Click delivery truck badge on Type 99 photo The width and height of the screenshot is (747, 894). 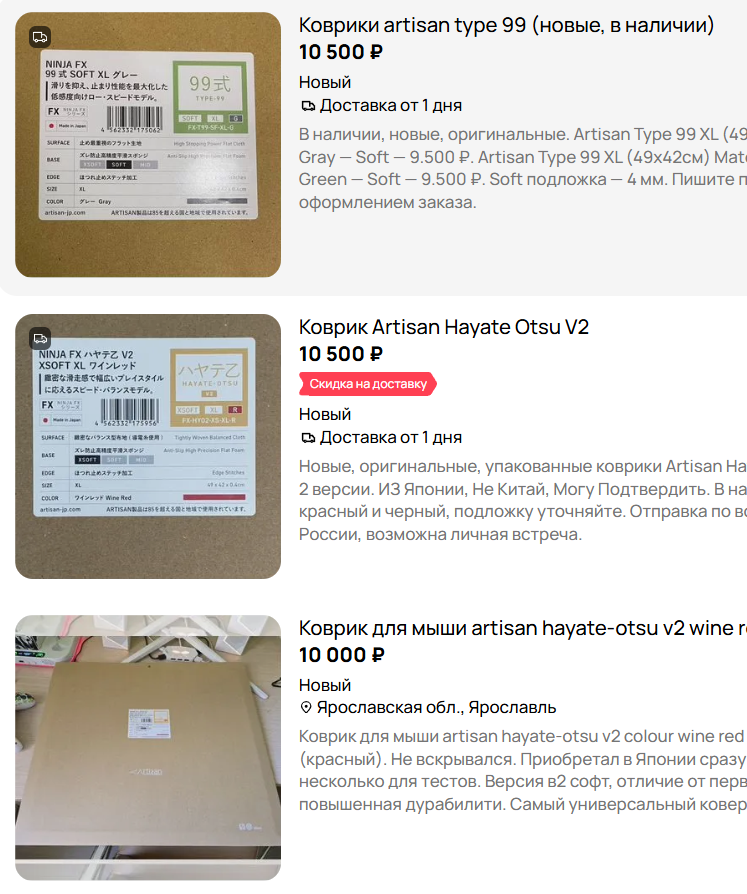pyautogui.click(x=40, y=37)
